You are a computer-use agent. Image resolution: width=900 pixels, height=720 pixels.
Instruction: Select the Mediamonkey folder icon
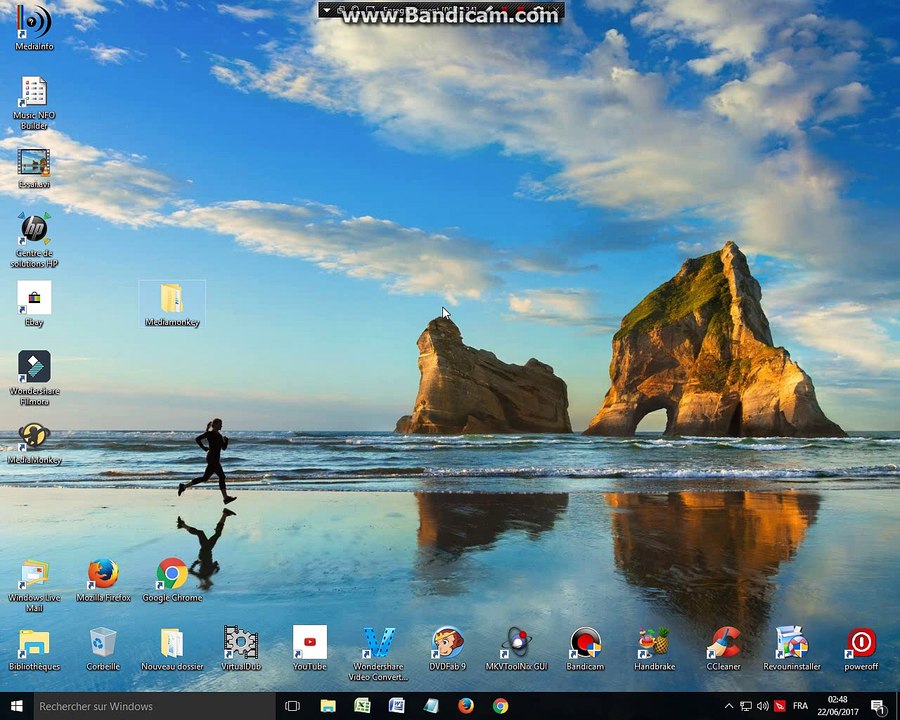[x=172, y=304]
